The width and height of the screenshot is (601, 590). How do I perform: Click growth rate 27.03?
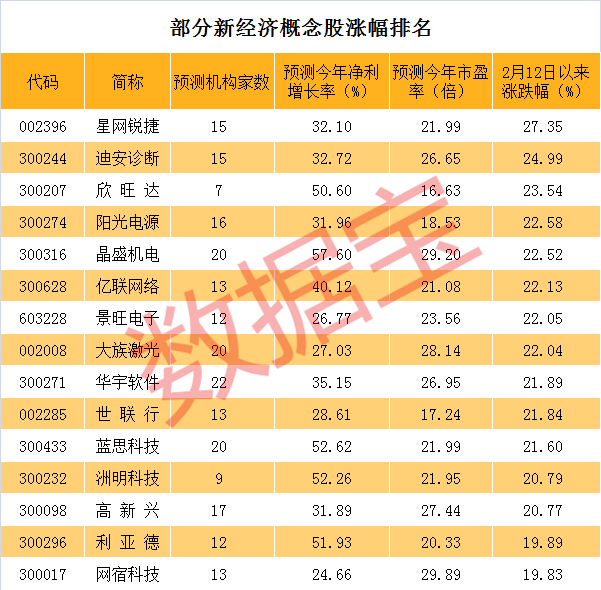[332, 350]
